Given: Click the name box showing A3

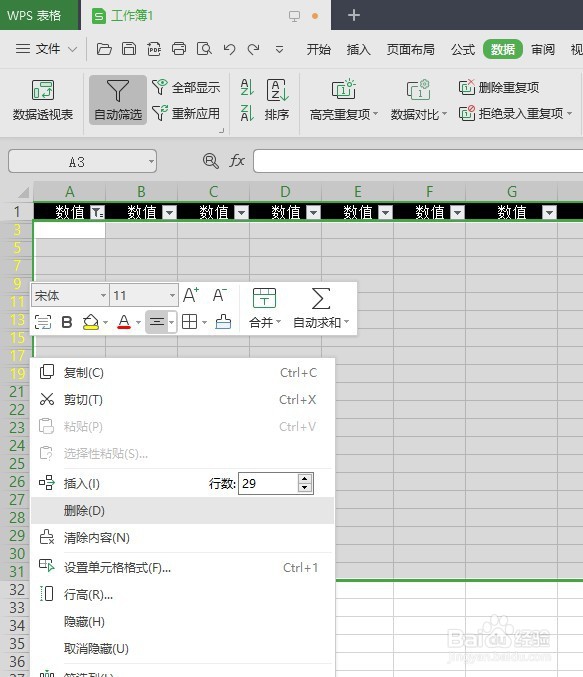Looking at the screenshot, I should pyautogui.click(x=82, y=161).
